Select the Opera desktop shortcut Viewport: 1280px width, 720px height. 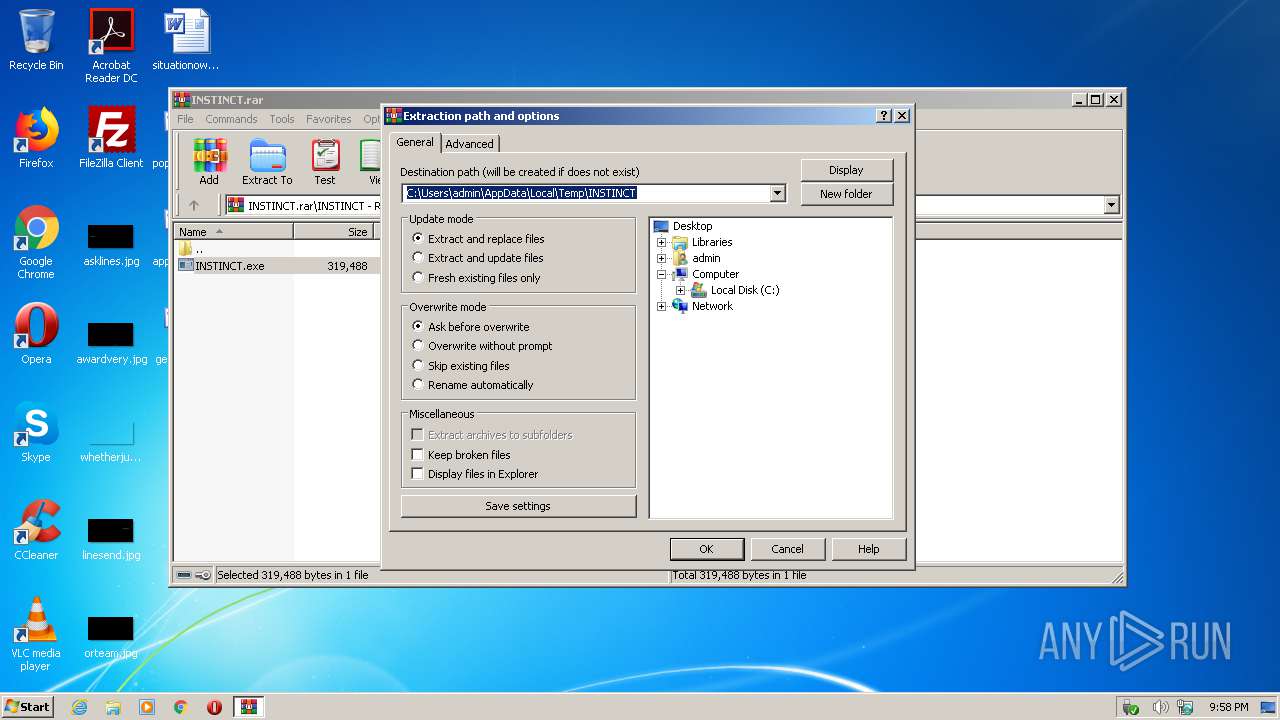tap(36, 334)
